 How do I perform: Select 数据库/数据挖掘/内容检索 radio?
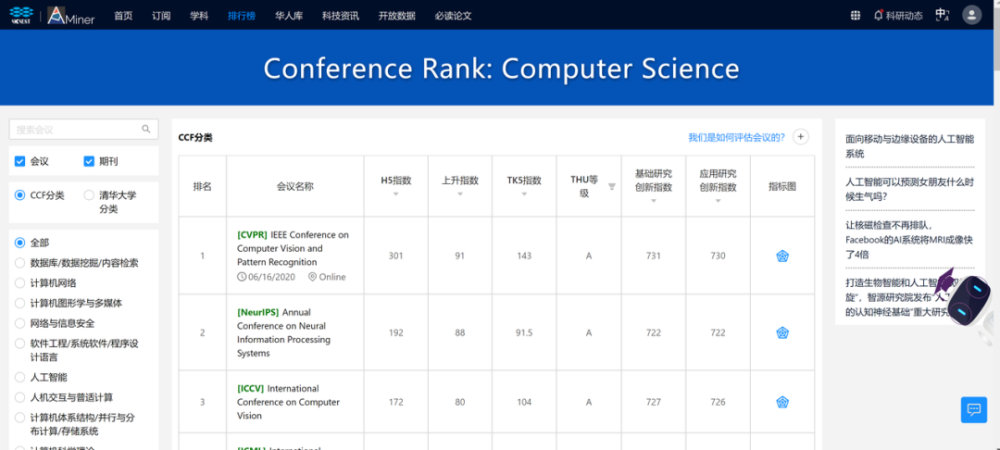coord(20,263)
